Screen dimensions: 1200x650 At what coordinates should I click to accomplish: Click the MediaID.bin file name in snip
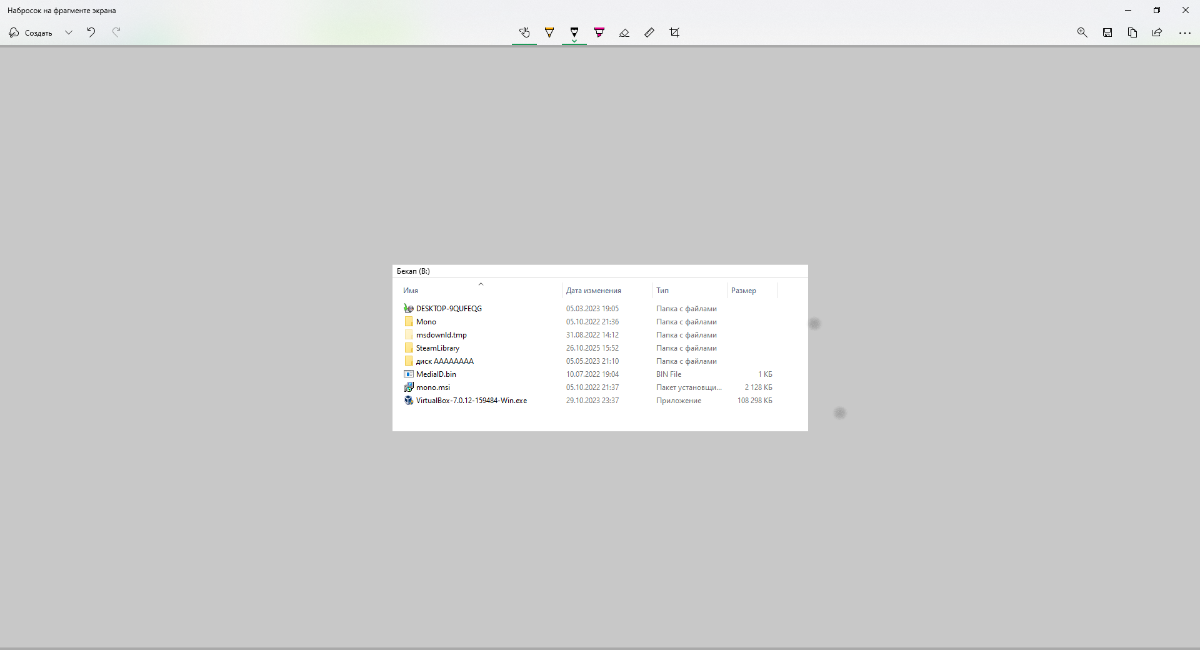(x=436, y=374)
